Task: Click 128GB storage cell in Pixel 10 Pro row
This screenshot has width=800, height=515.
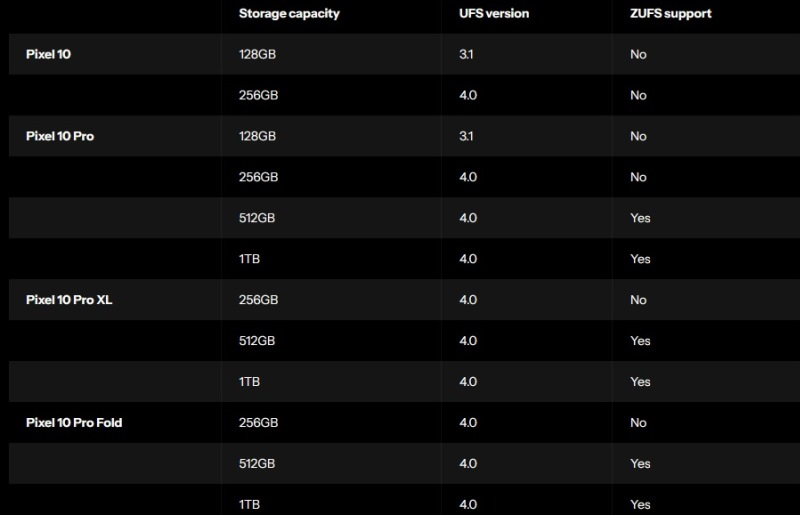Action: tap(257, 136)
